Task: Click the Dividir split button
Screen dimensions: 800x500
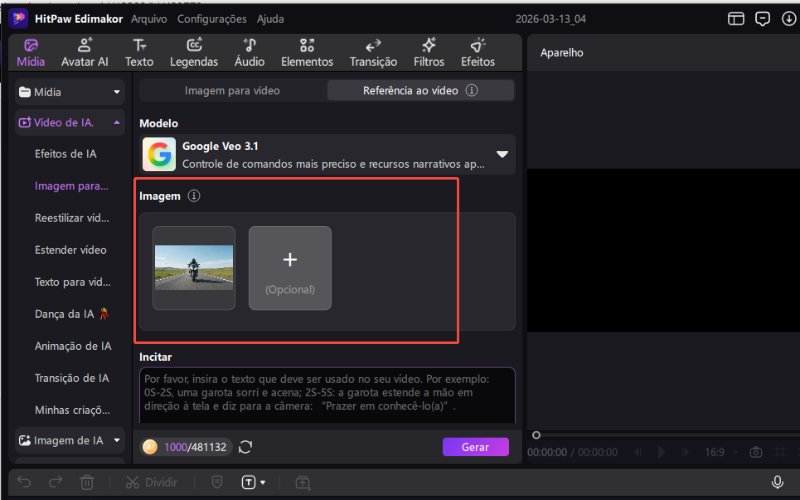Action: (x=152, y=482)
